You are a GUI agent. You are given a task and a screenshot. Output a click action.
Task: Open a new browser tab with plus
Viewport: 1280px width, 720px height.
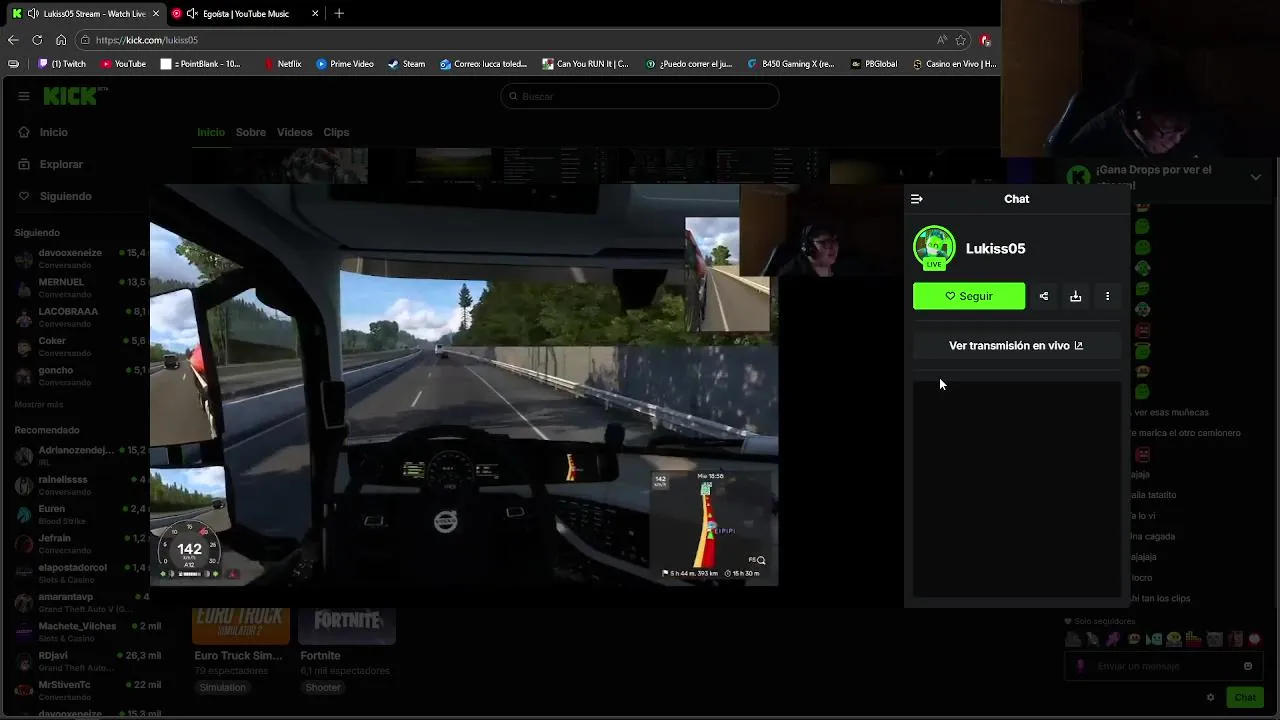tap(339, 13)
